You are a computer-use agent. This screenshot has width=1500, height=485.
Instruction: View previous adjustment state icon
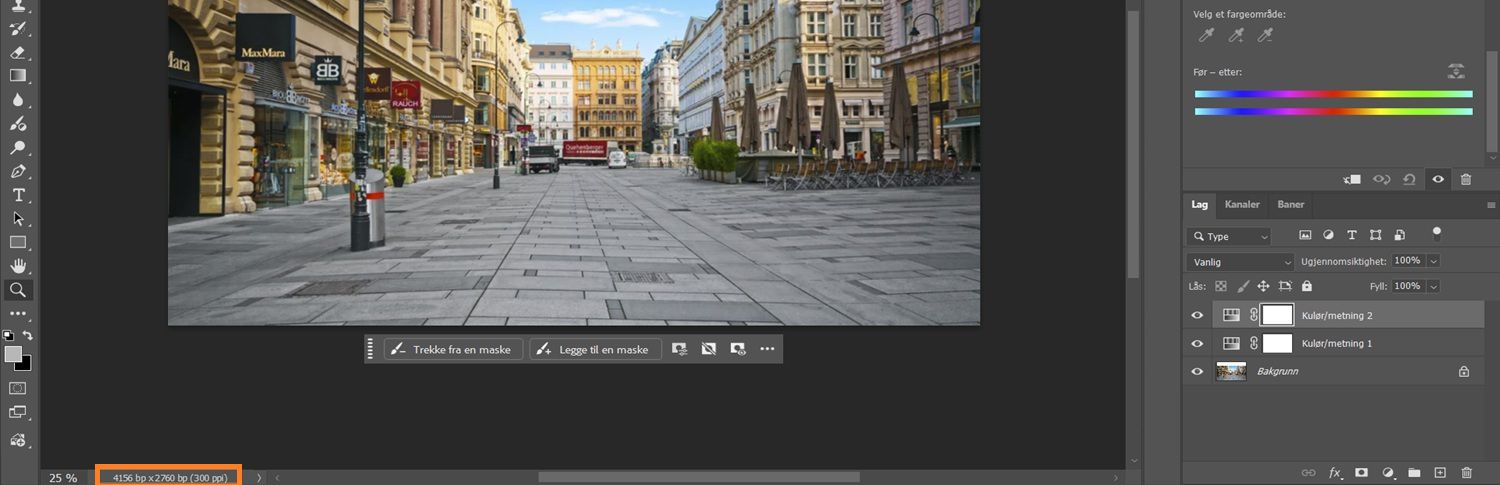[1381, 179]
